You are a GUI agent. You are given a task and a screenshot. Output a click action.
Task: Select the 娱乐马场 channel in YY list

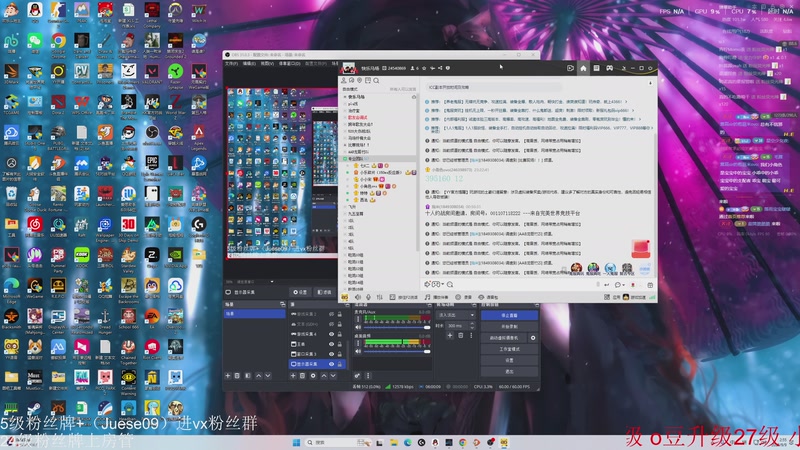[357, 97]
